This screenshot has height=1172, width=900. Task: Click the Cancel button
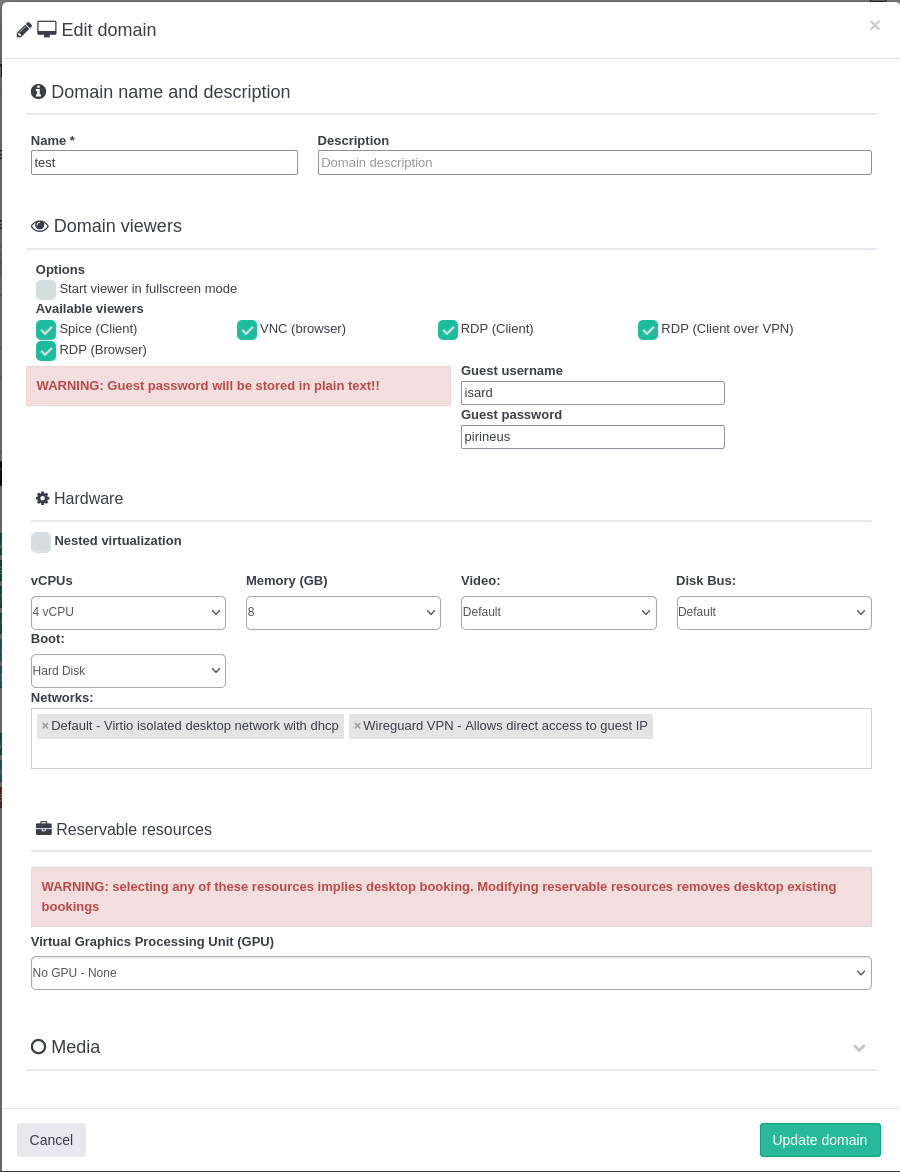(51, 1140)
